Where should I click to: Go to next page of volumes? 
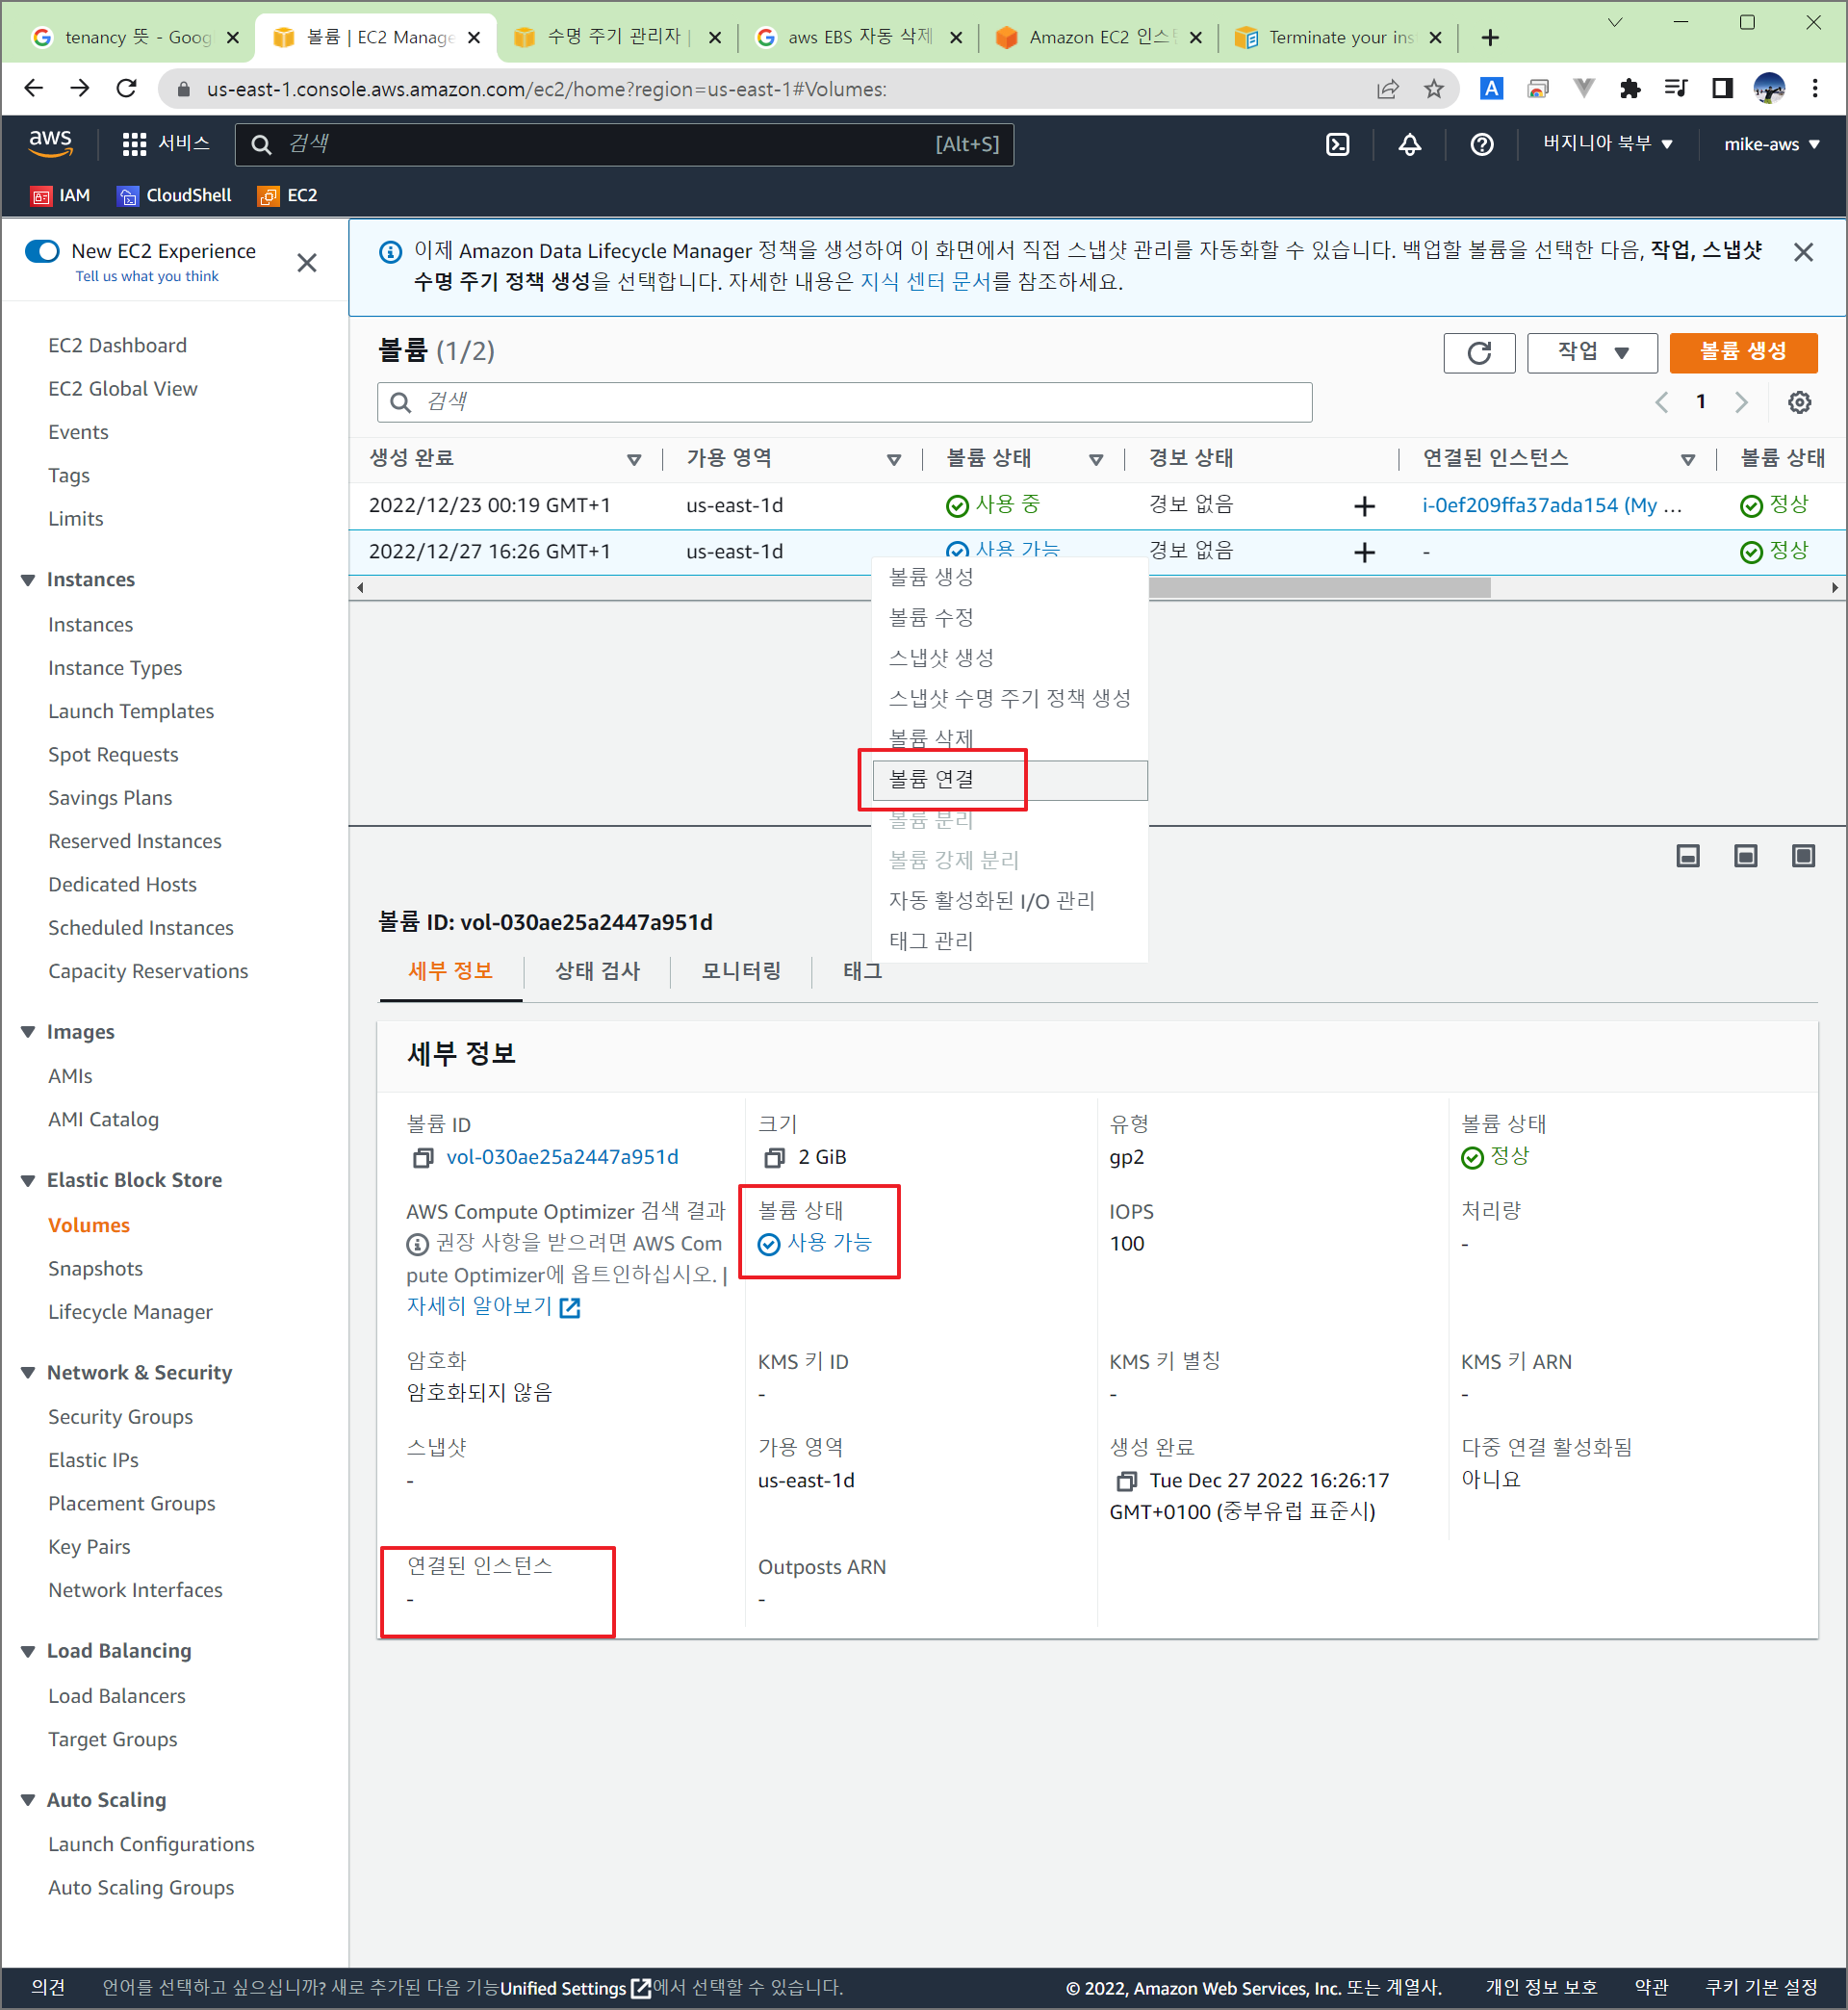click(1741, 402)
